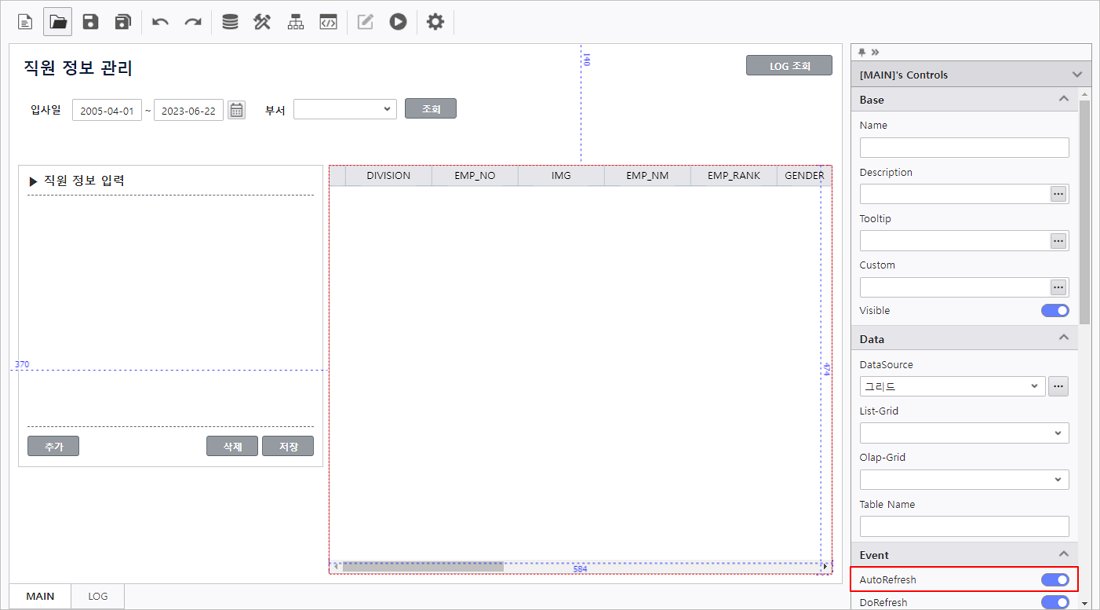Viewport: 1100px width, 610px height.
Task: Open the DataSource dropdown
Action: click(952, 387)
